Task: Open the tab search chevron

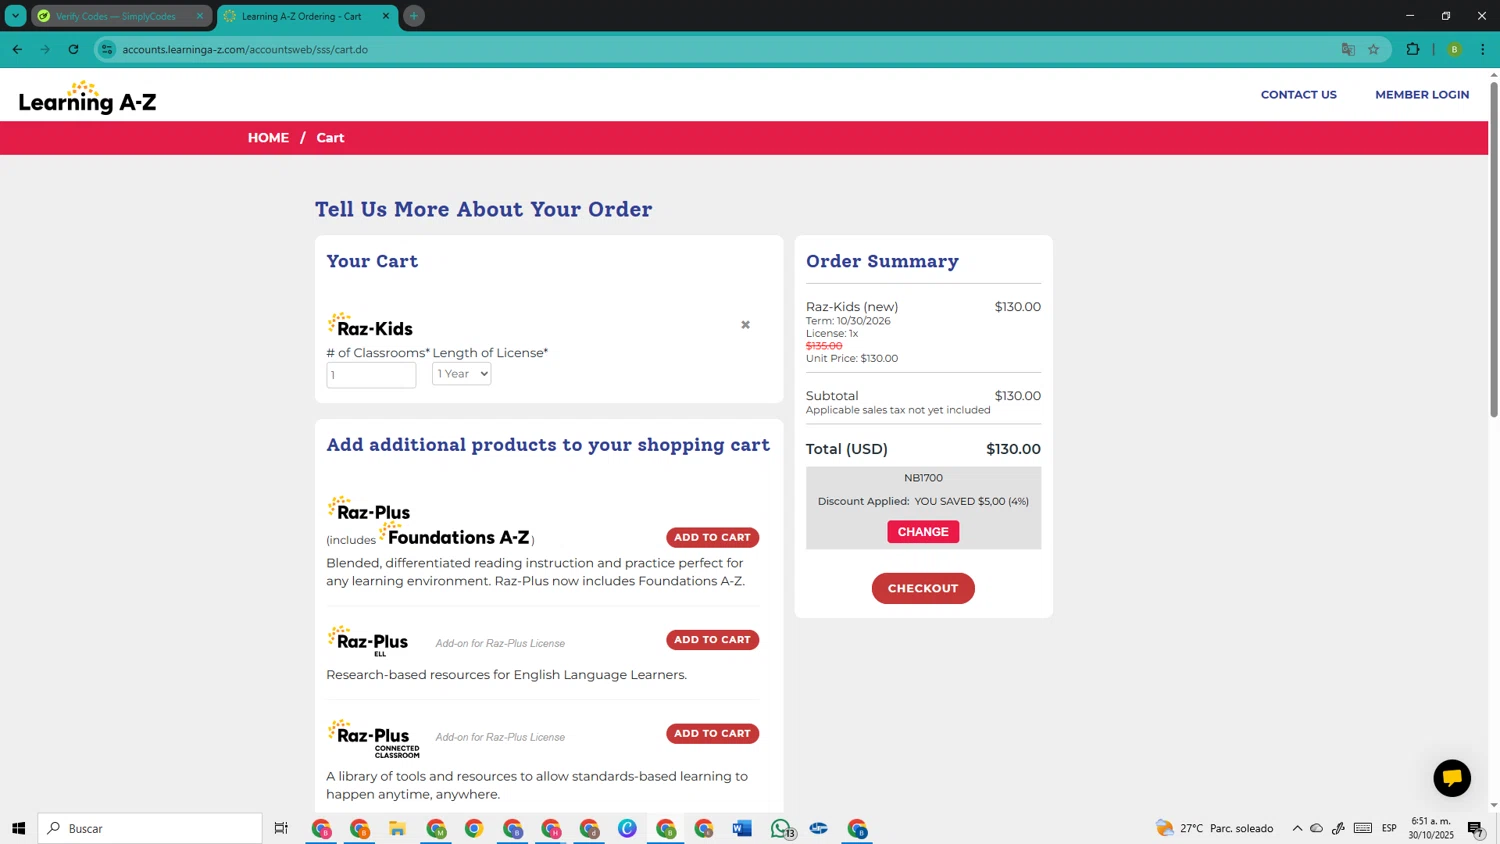Action: tap(15, 16)
